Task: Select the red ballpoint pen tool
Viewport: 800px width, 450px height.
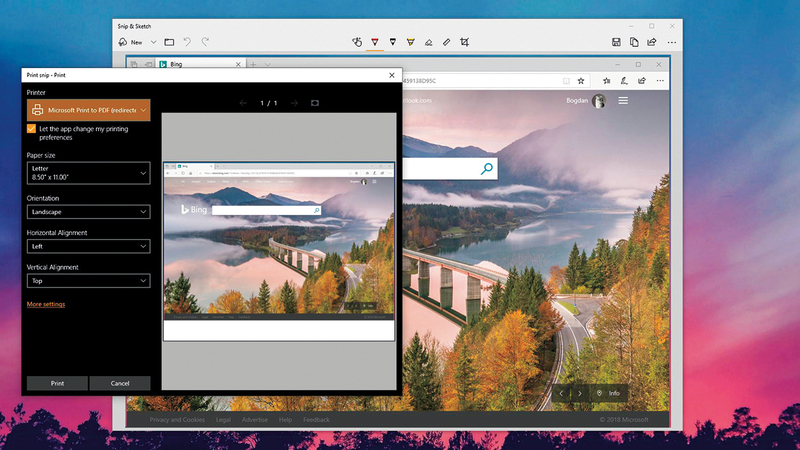Action: (x=375, y=42)
